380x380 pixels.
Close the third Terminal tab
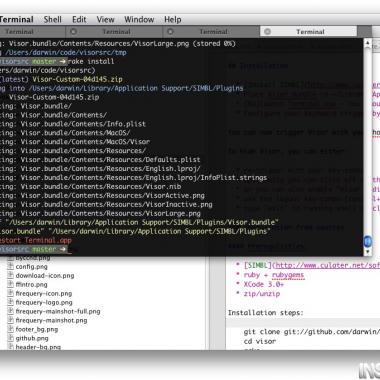(170, 32)
